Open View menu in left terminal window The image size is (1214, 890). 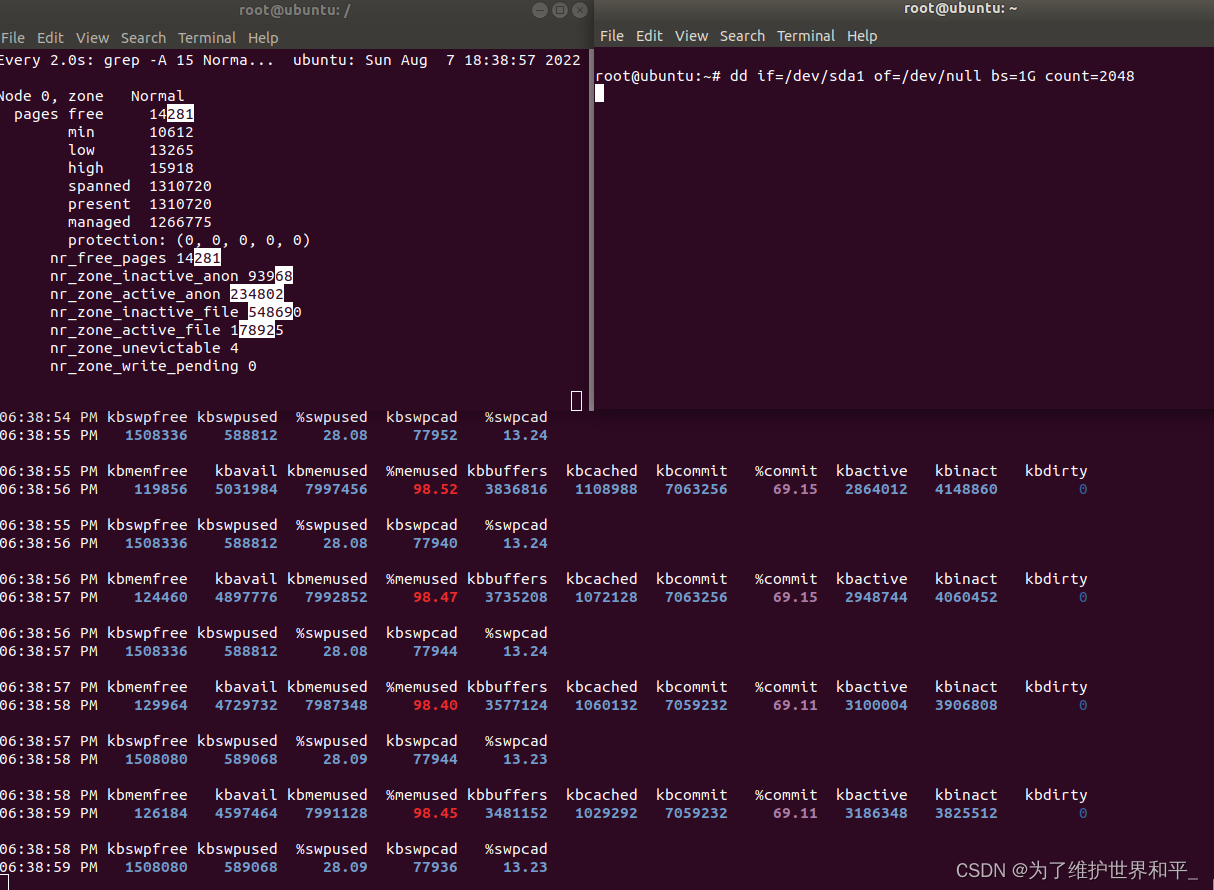point(92,38)
